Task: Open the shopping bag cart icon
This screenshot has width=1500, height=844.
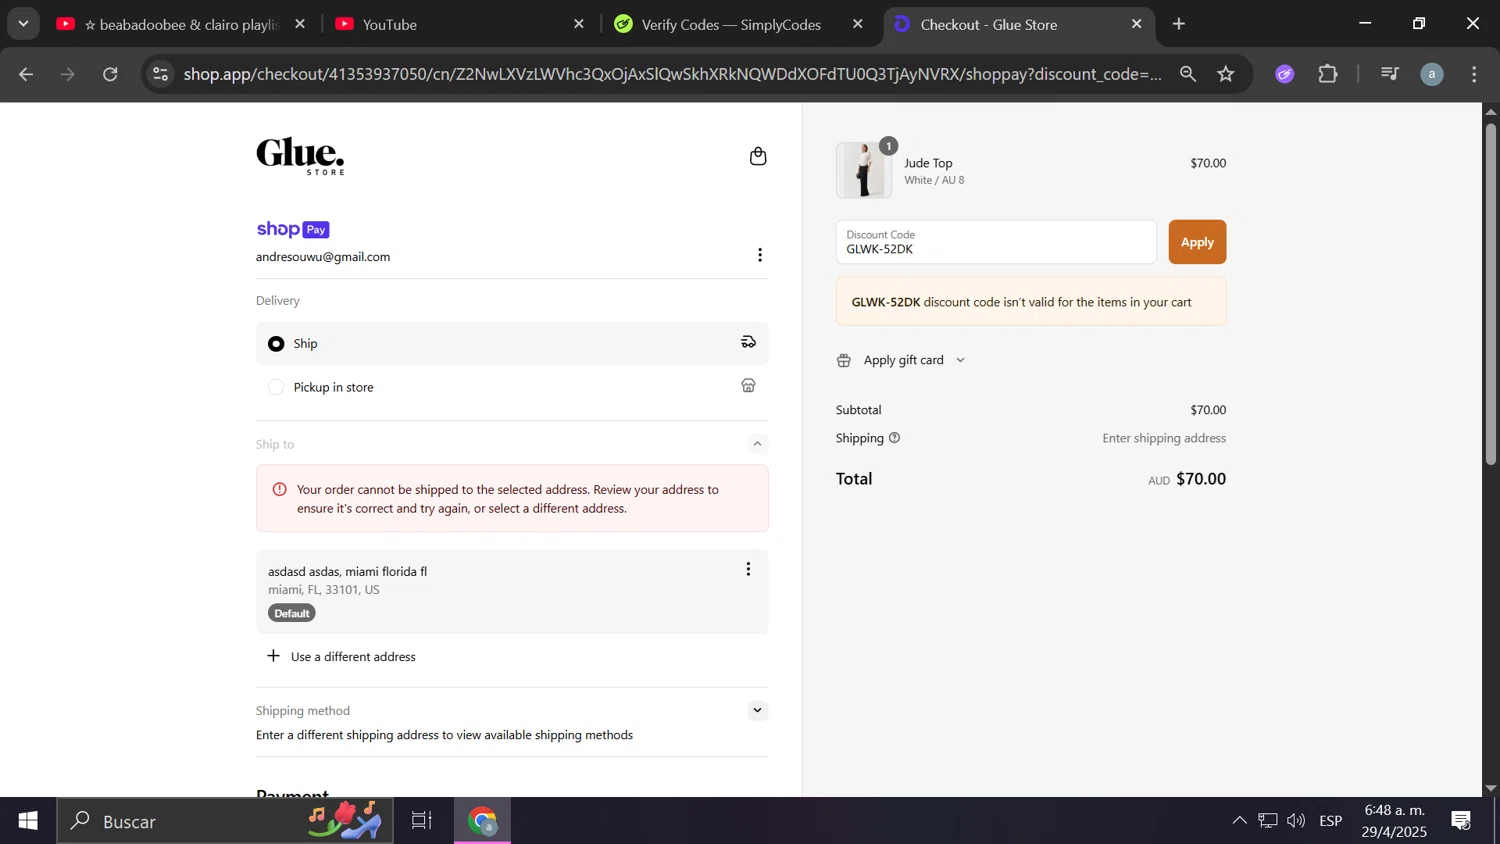Action: (x=758, y=156)
